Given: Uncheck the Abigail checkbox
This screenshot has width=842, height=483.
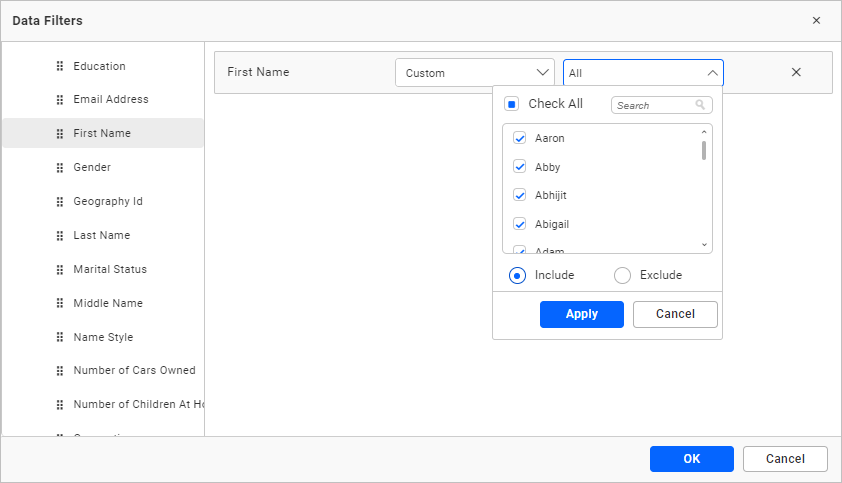Looking at the screenshot, I should click(520, 224).
